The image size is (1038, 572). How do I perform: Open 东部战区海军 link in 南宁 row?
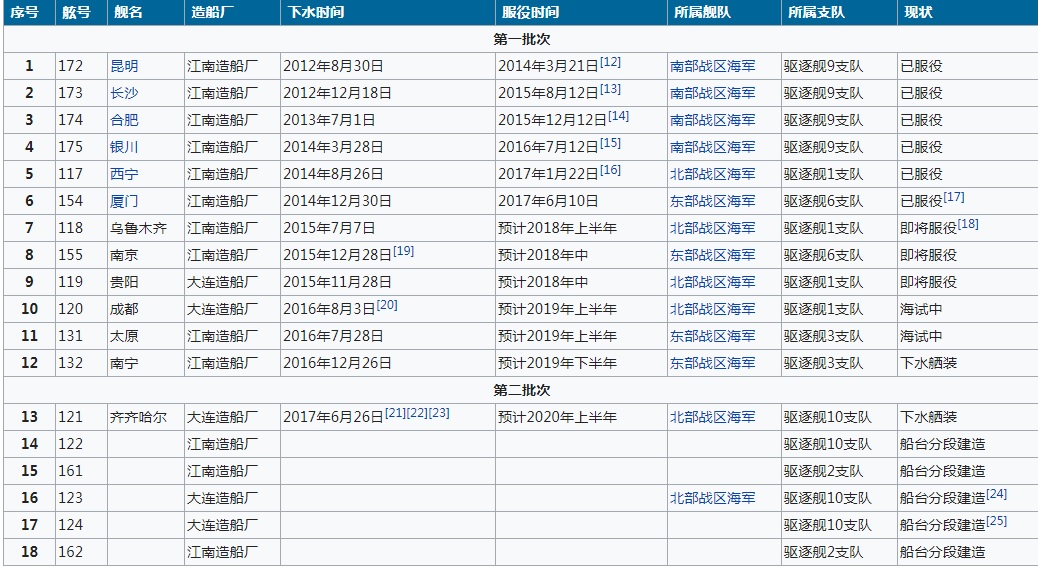pos(712,363)
